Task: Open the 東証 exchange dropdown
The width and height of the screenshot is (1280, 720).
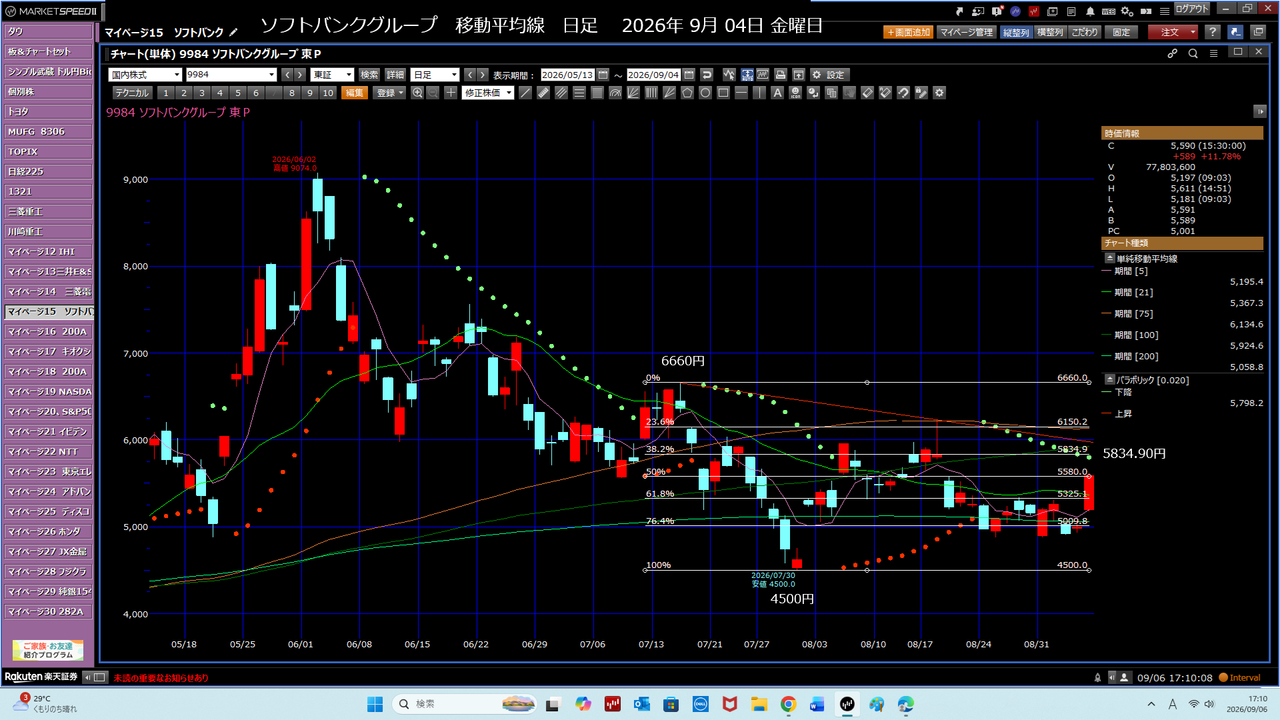Action: pos(332,75)
